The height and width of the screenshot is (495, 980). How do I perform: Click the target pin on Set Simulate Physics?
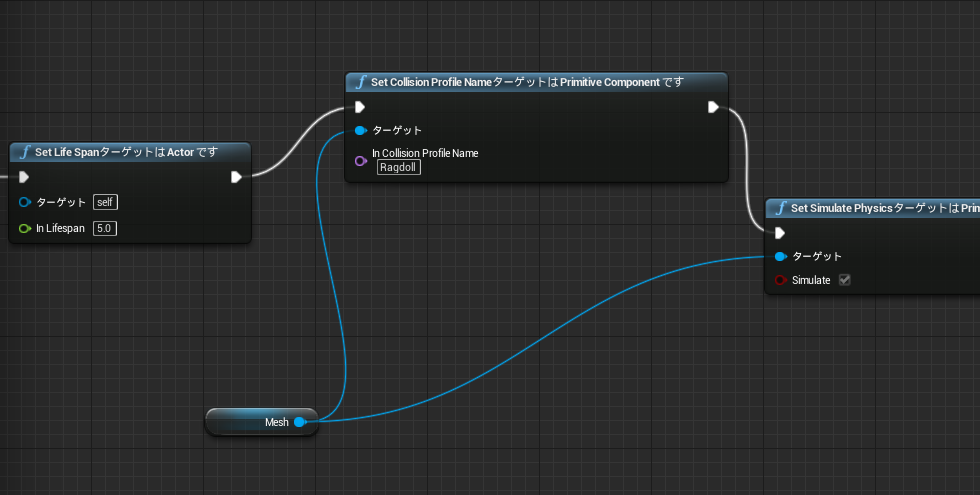click(x=781, y=256)
